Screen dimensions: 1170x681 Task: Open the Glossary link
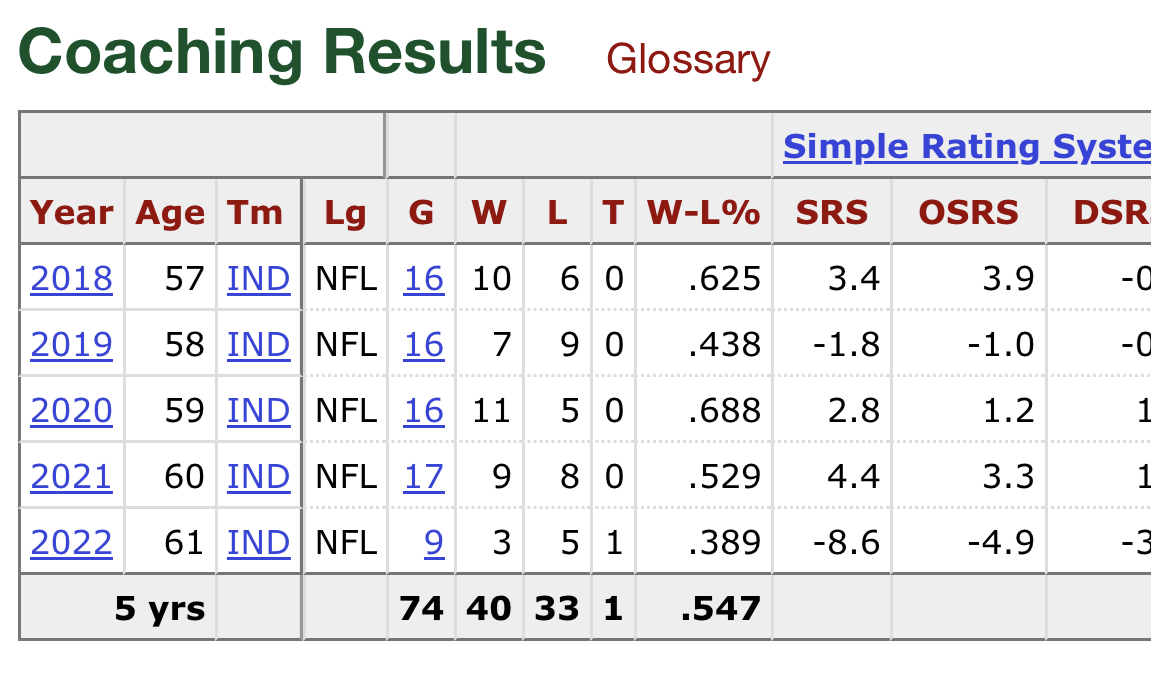688,60
